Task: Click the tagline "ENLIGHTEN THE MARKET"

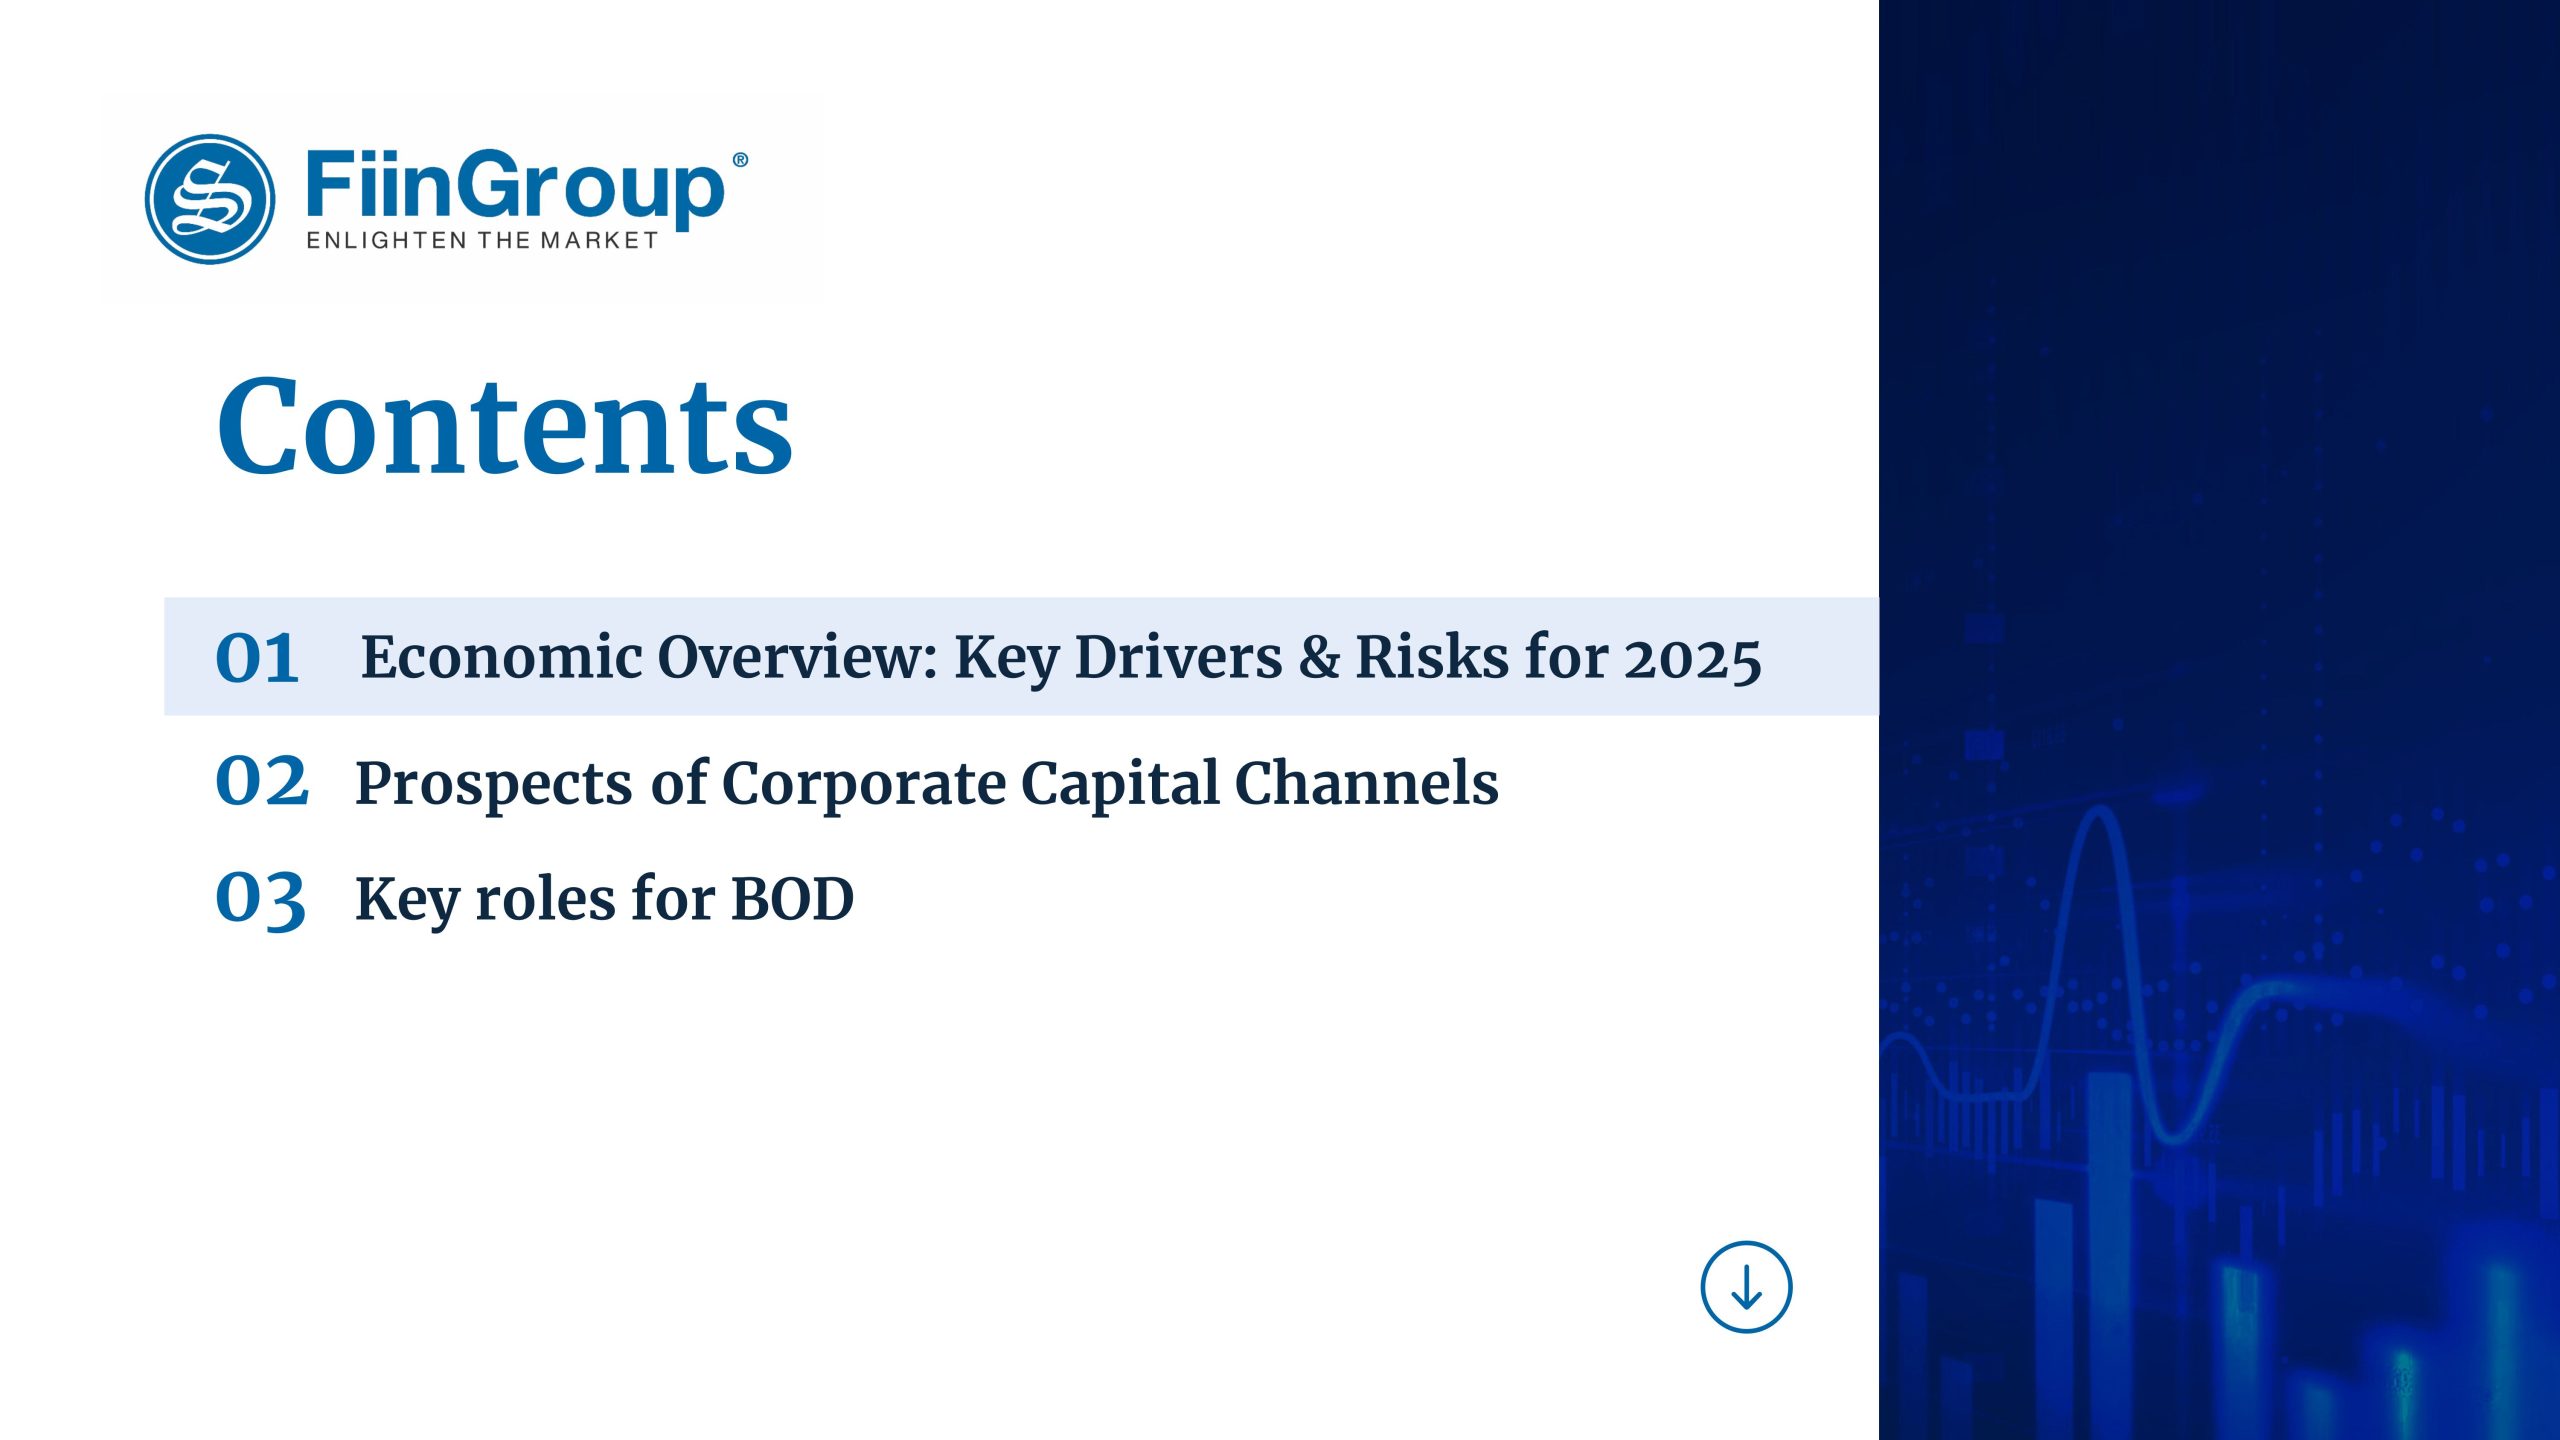Action: (x=482, y=240)
